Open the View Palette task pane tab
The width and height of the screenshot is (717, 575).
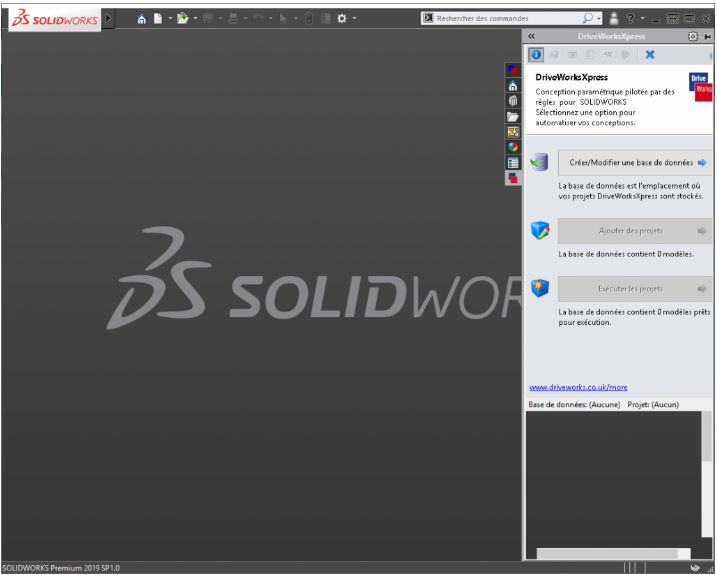513,132
